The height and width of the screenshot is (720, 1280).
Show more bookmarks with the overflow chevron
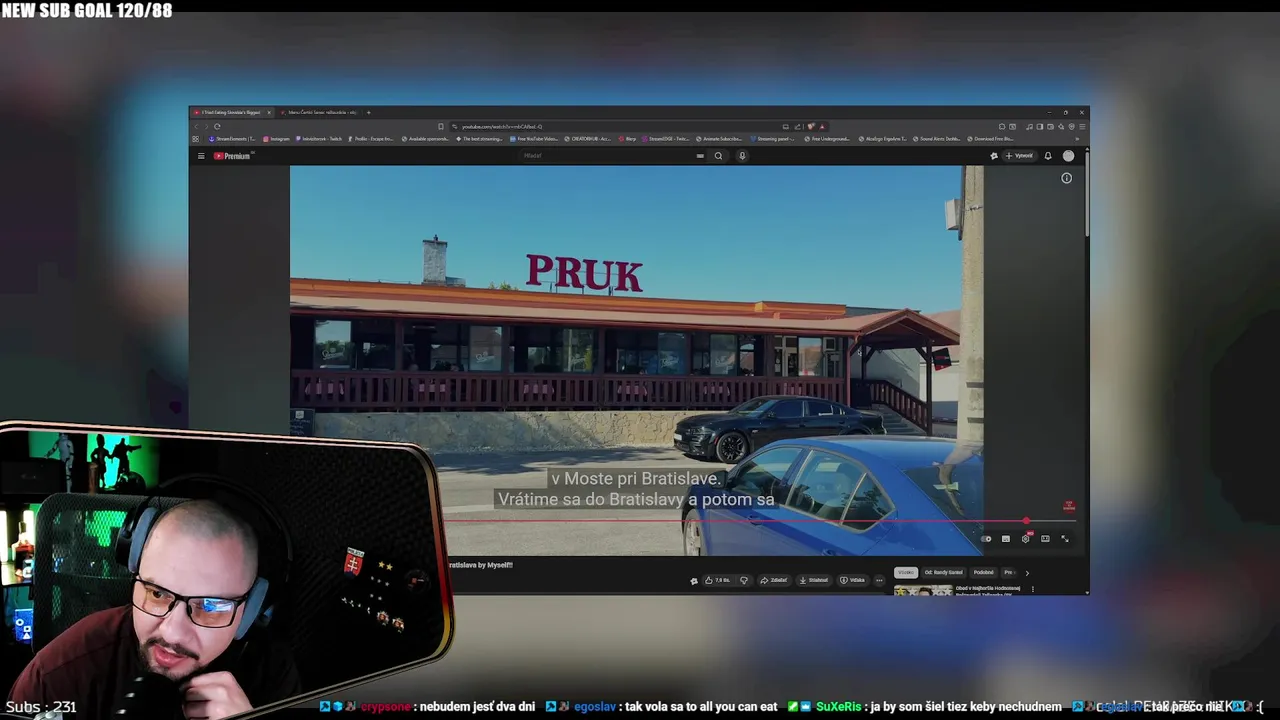1077,139
